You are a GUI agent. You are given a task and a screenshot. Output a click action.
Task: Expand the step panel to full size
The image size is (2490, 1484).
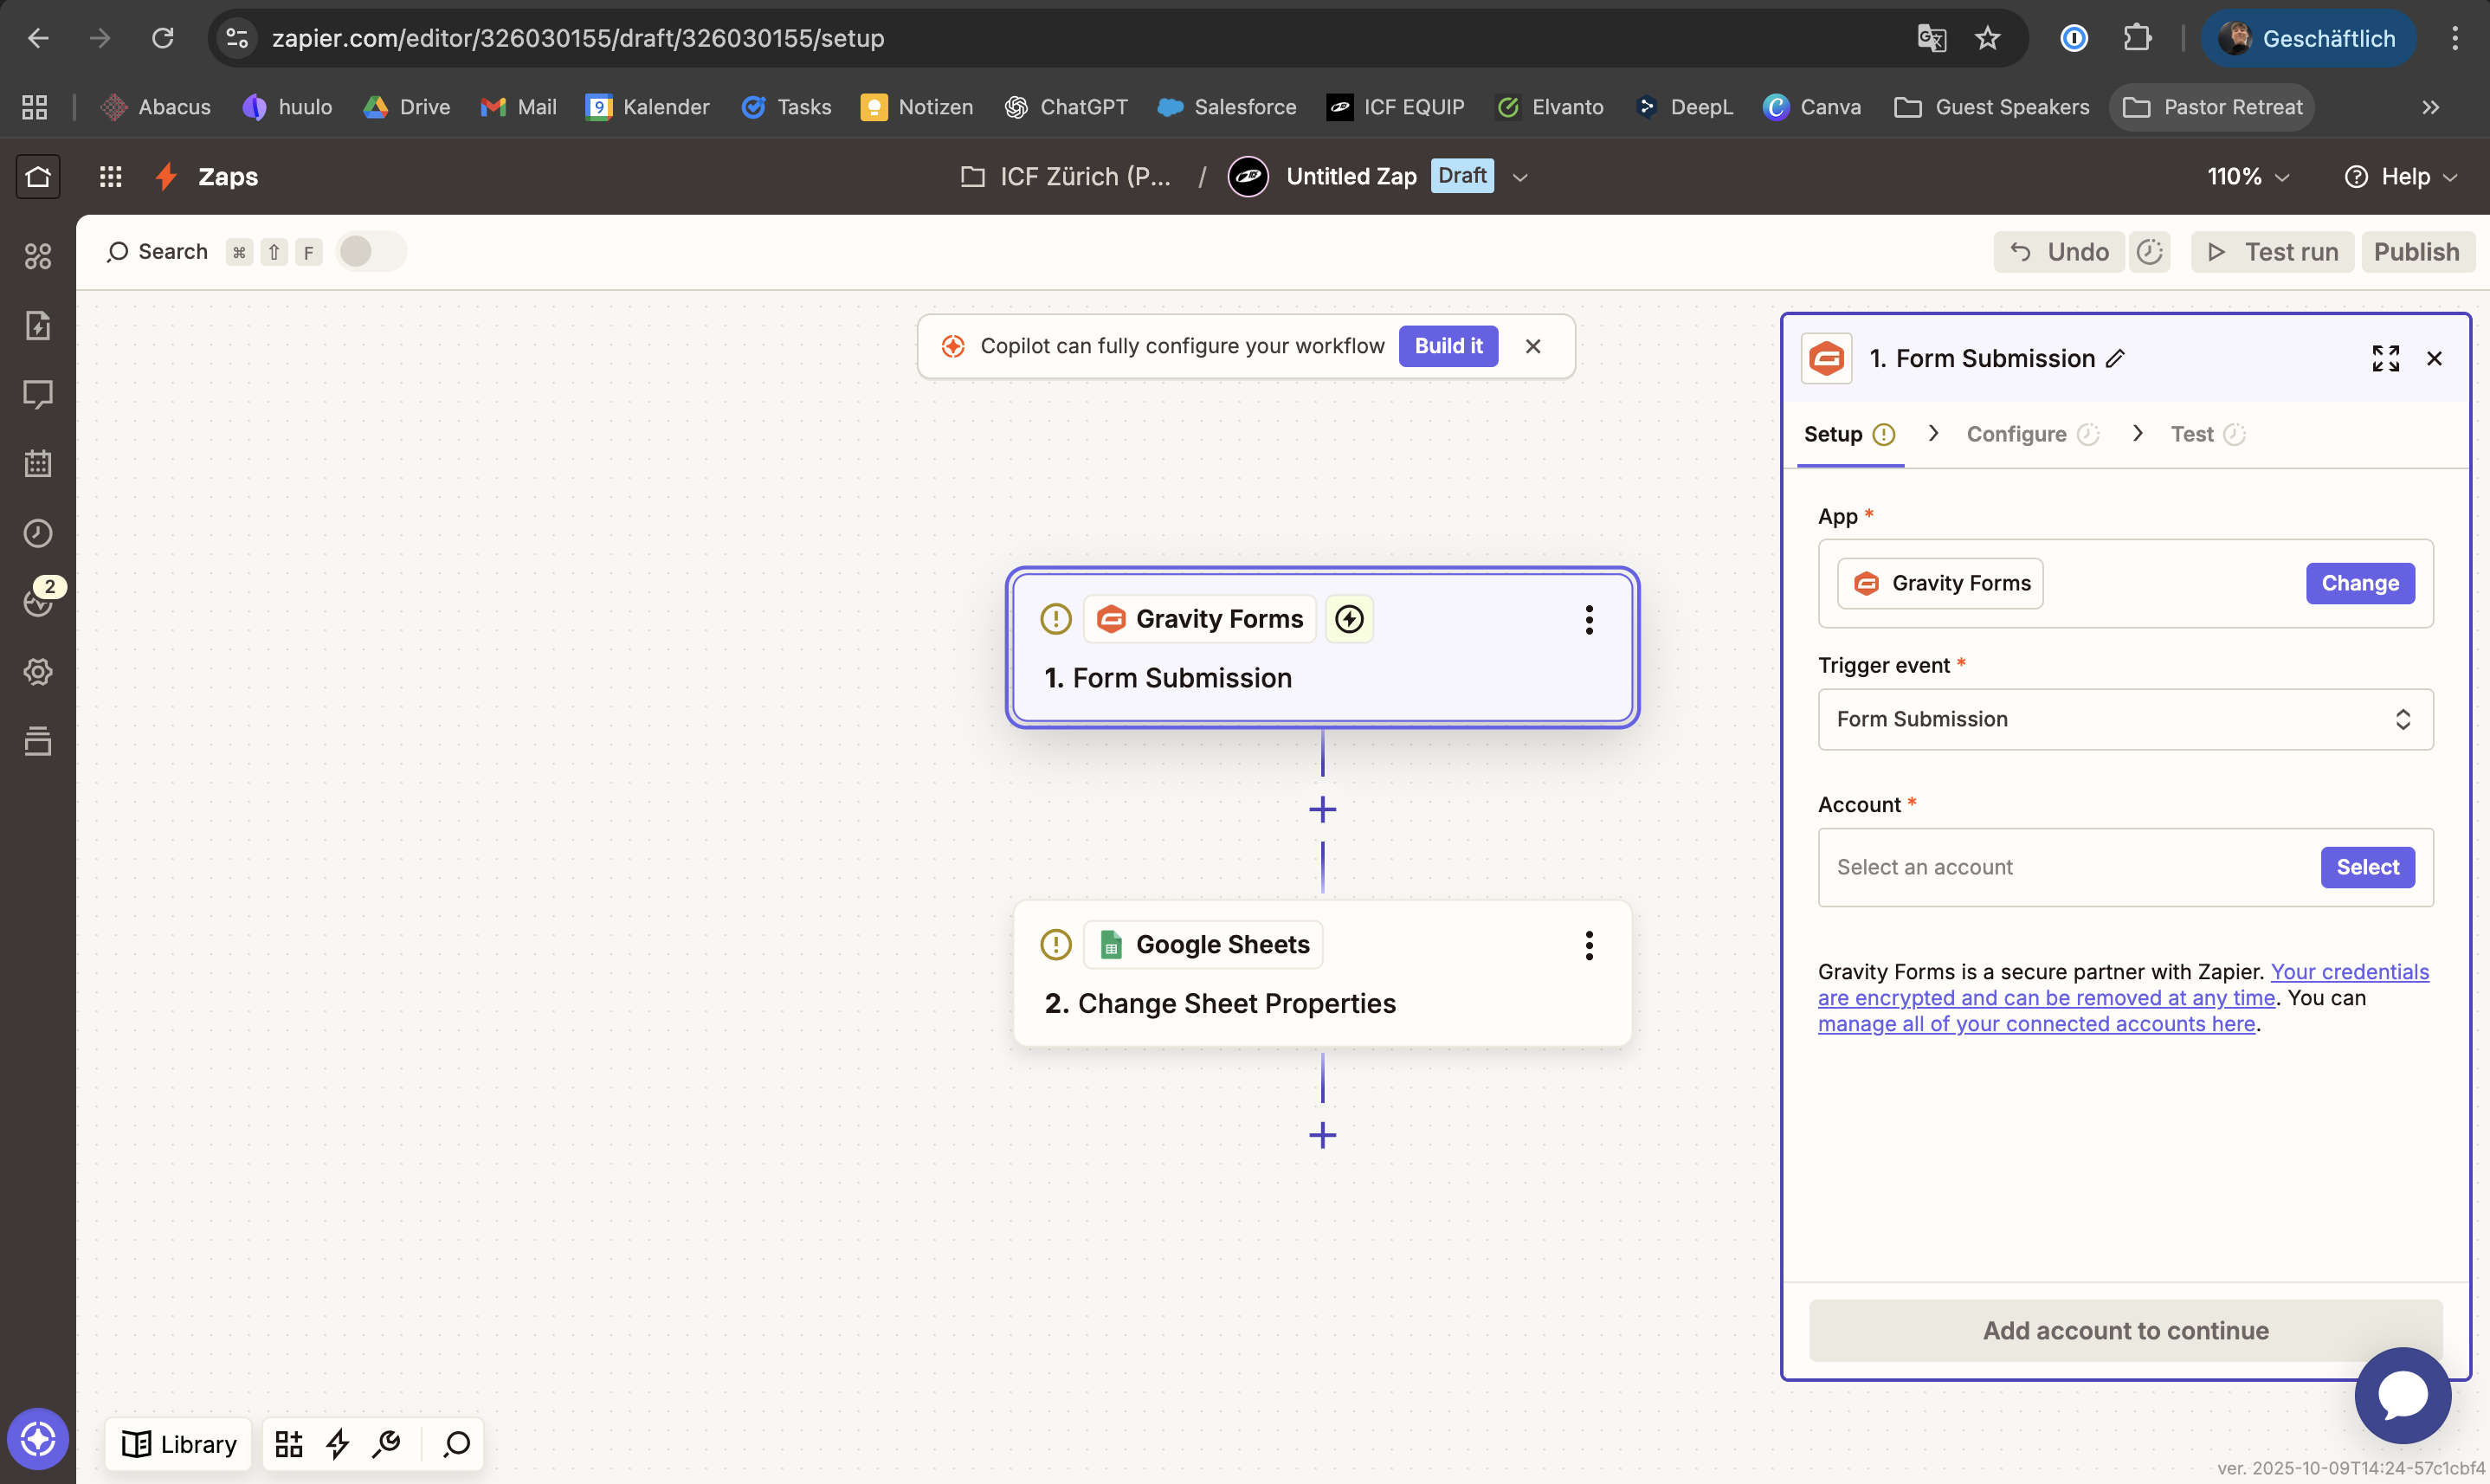2385,359
